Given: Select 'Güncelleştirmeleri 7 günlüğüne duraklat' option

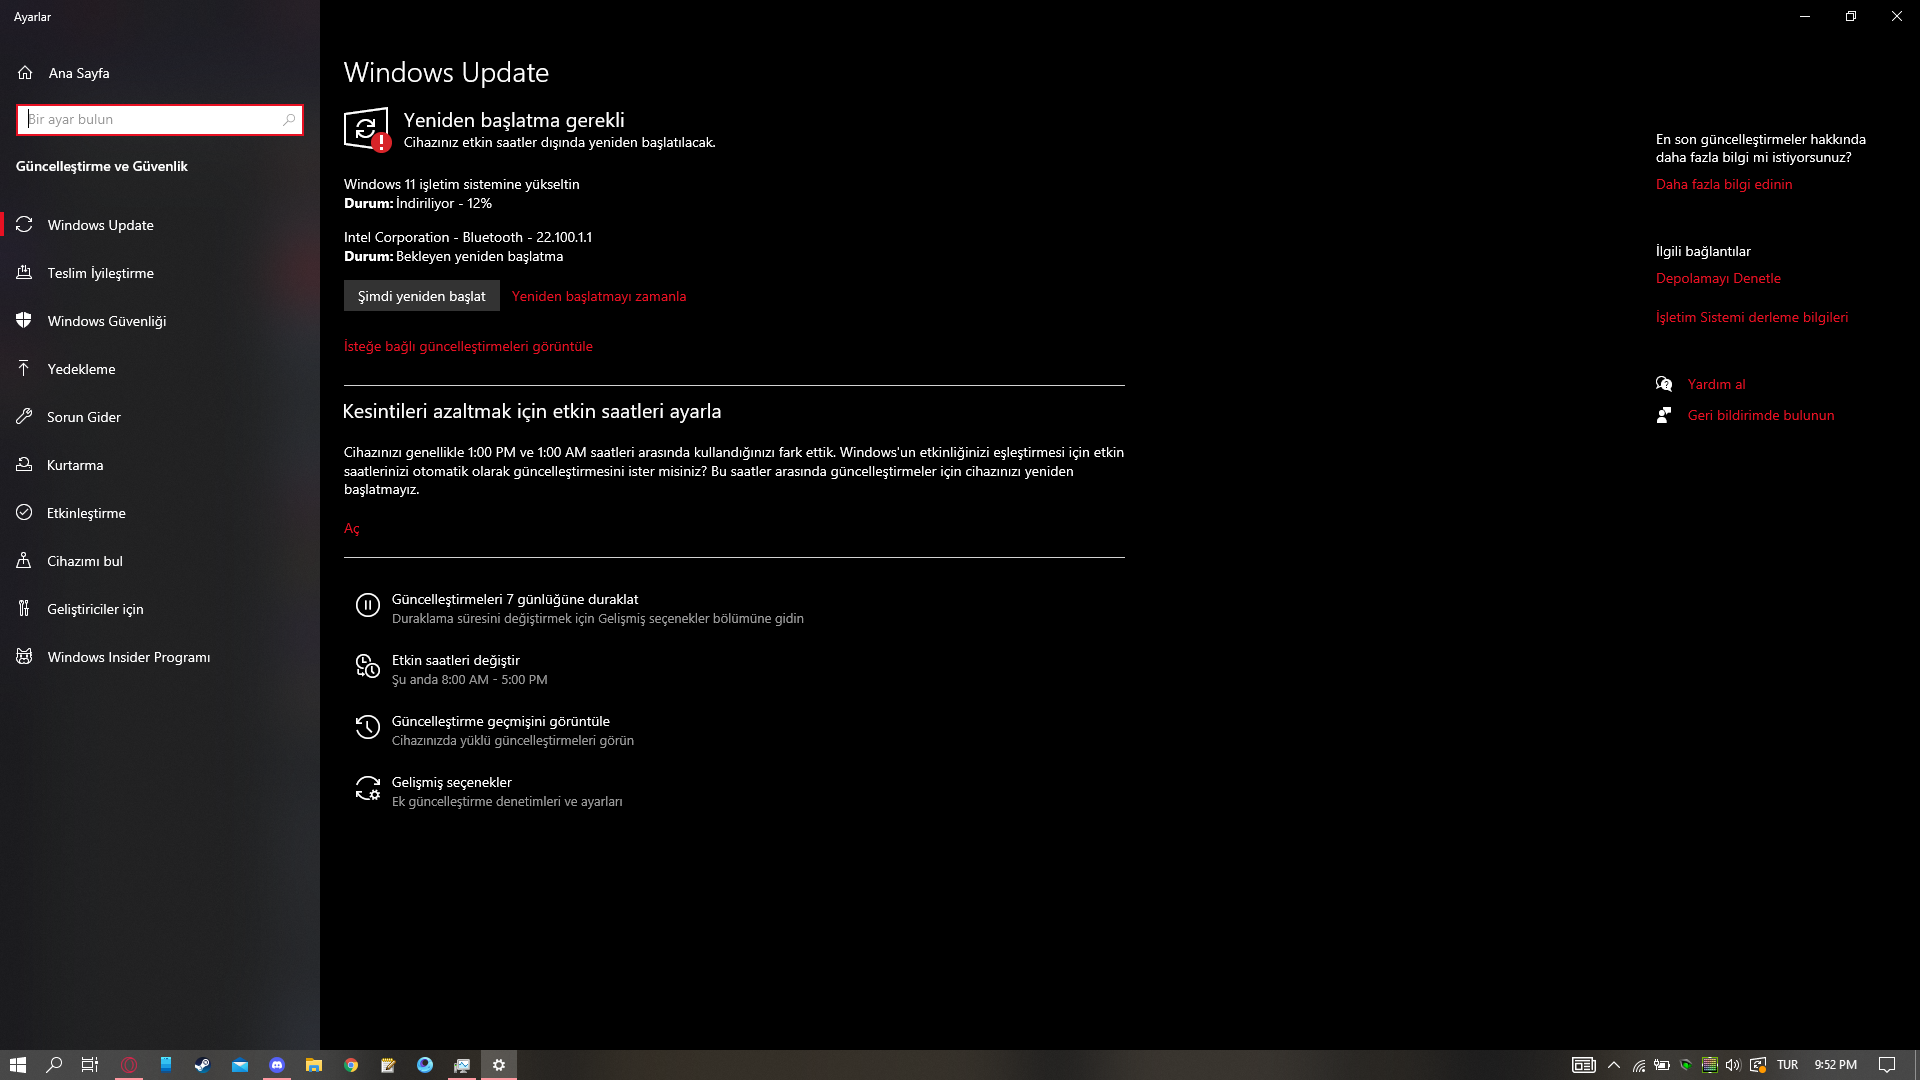Looking at the screenshot, I should pyautogui.click(x=598, y=608).
